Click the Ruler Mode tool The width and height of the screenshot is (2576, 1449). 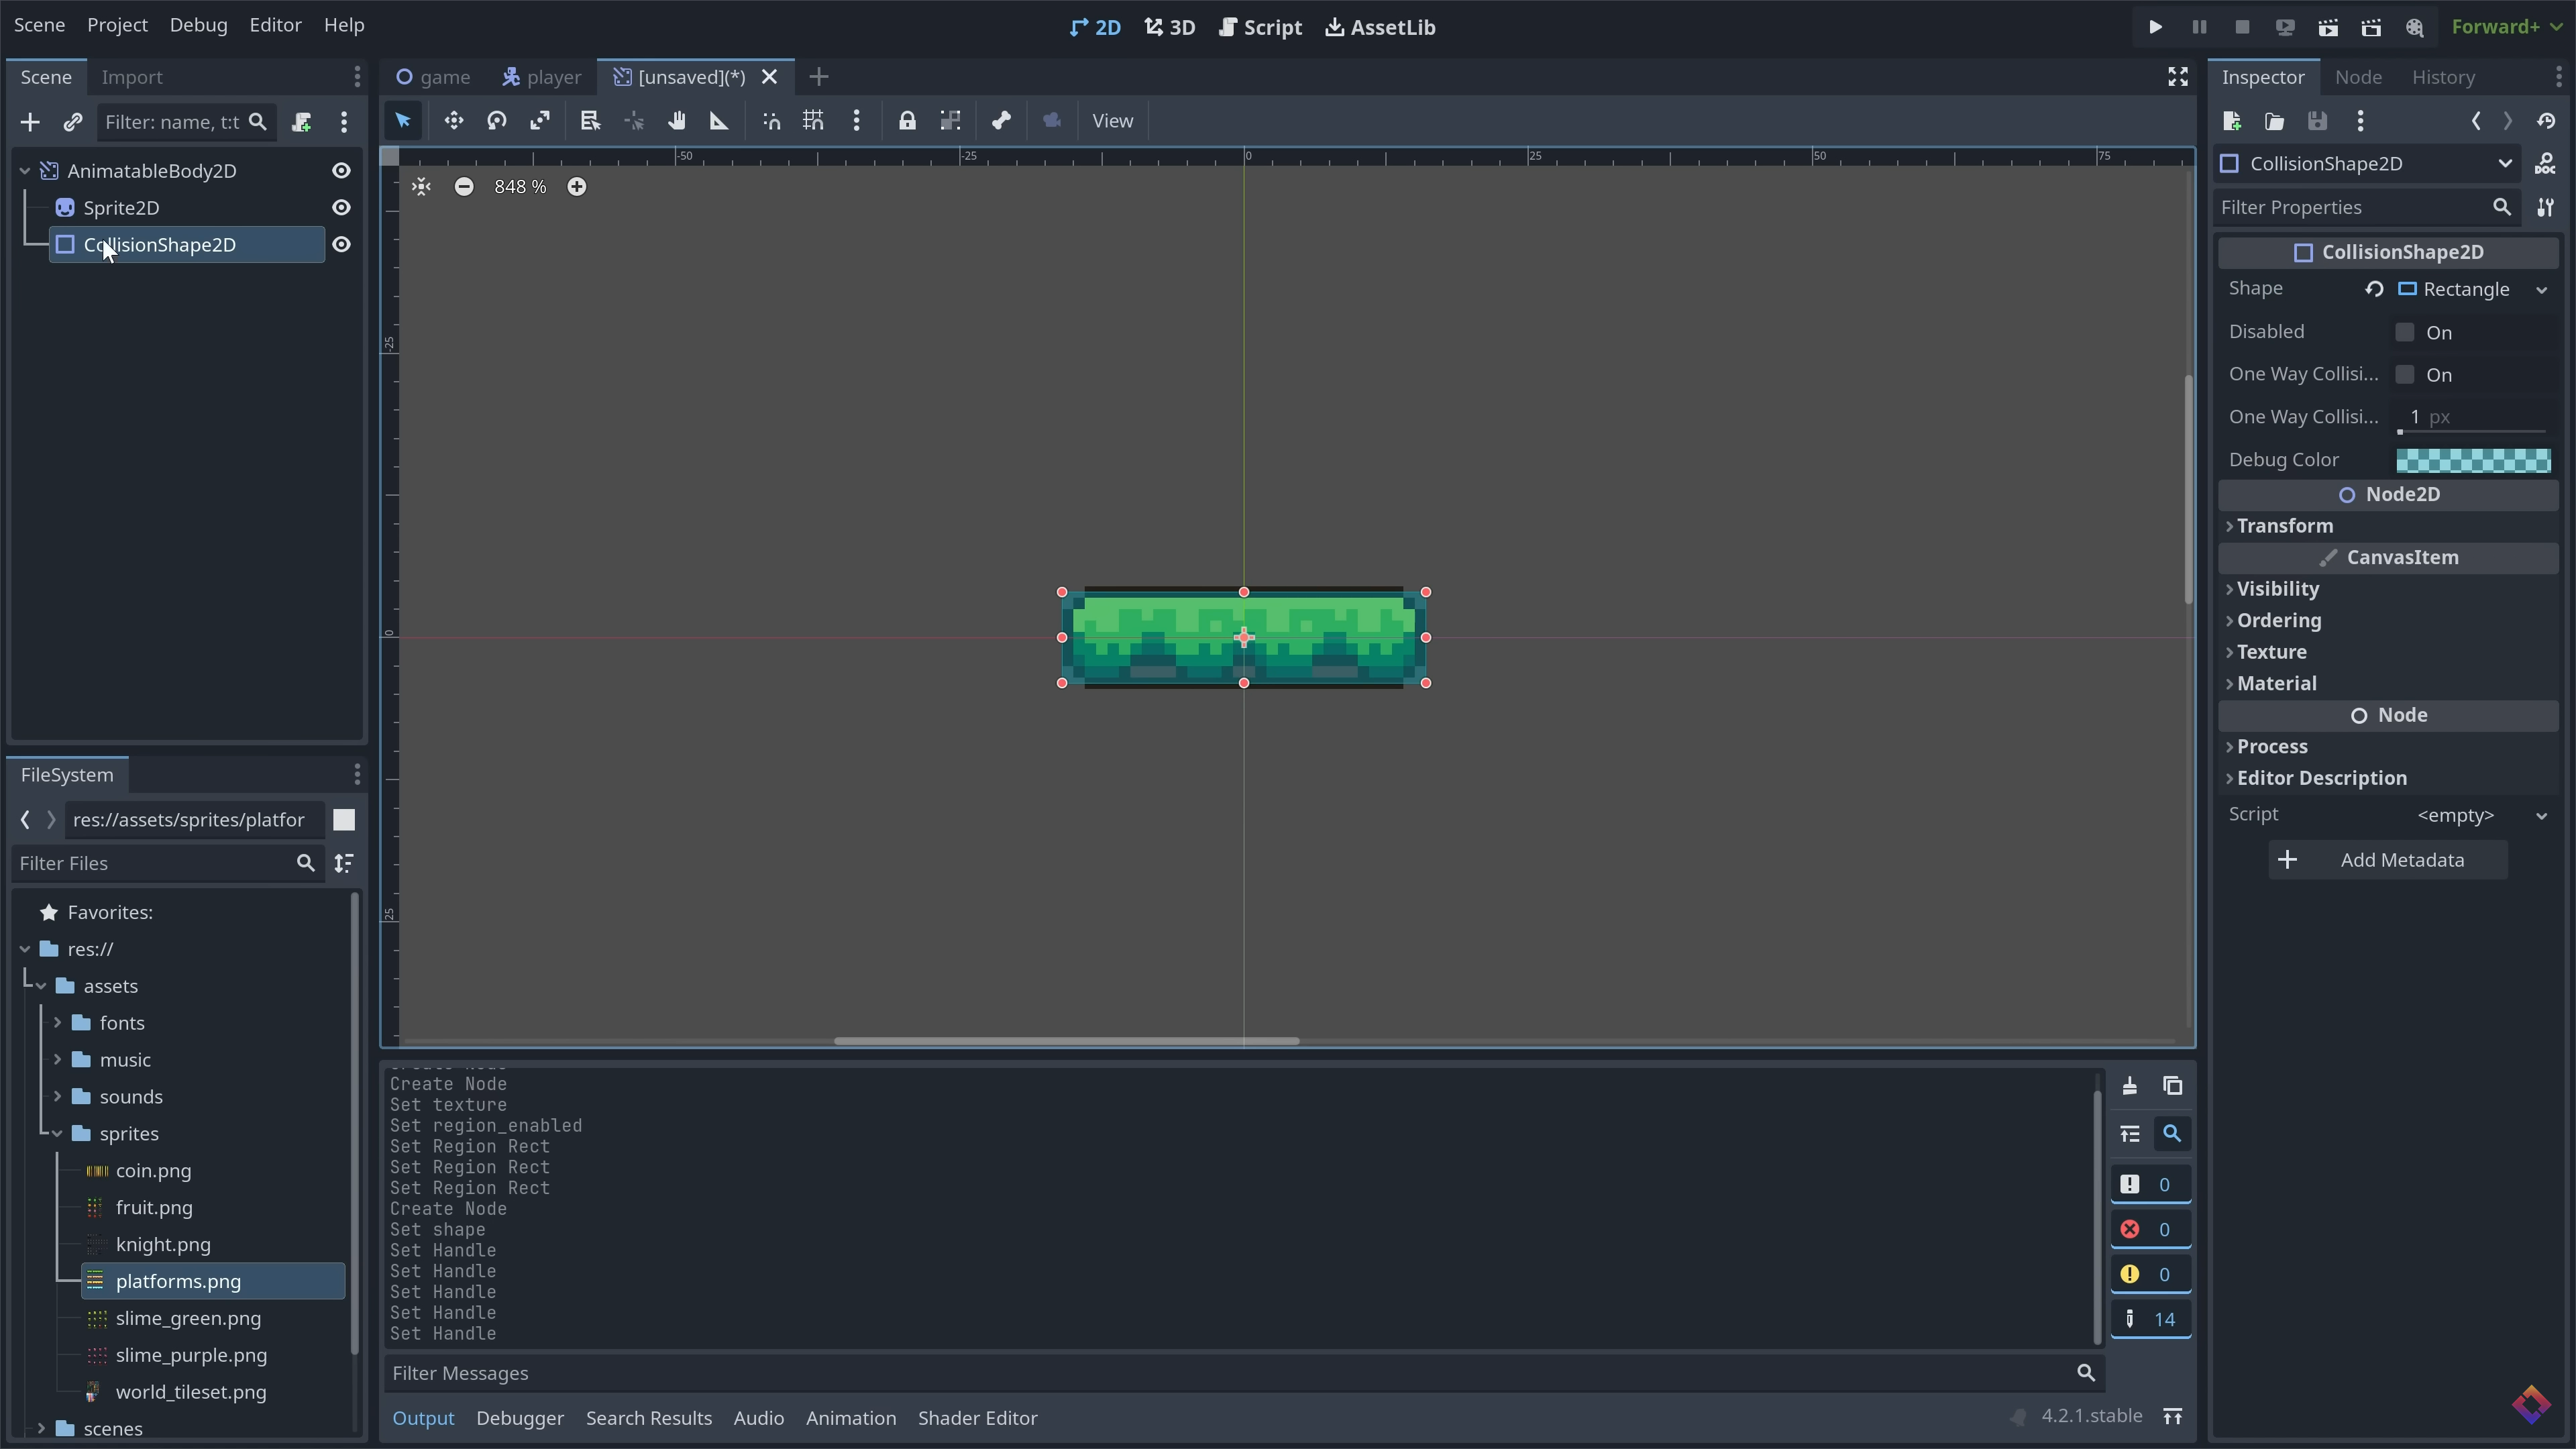click(x=719, y=121)
